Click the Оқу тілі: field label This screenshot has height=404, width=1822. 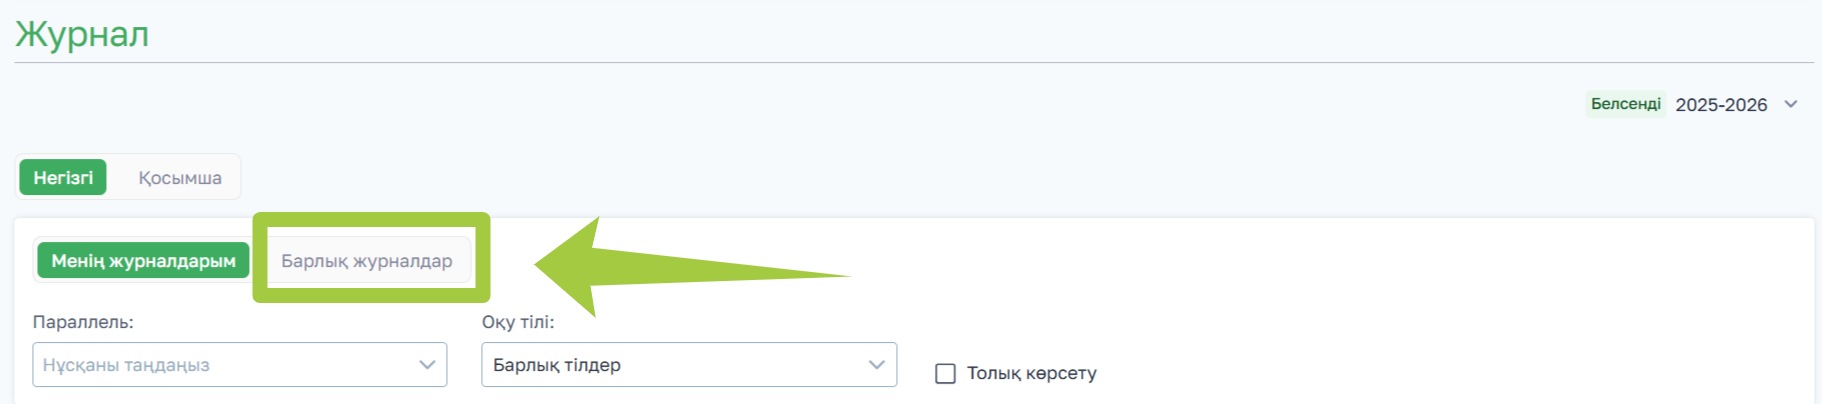[518, 322]
